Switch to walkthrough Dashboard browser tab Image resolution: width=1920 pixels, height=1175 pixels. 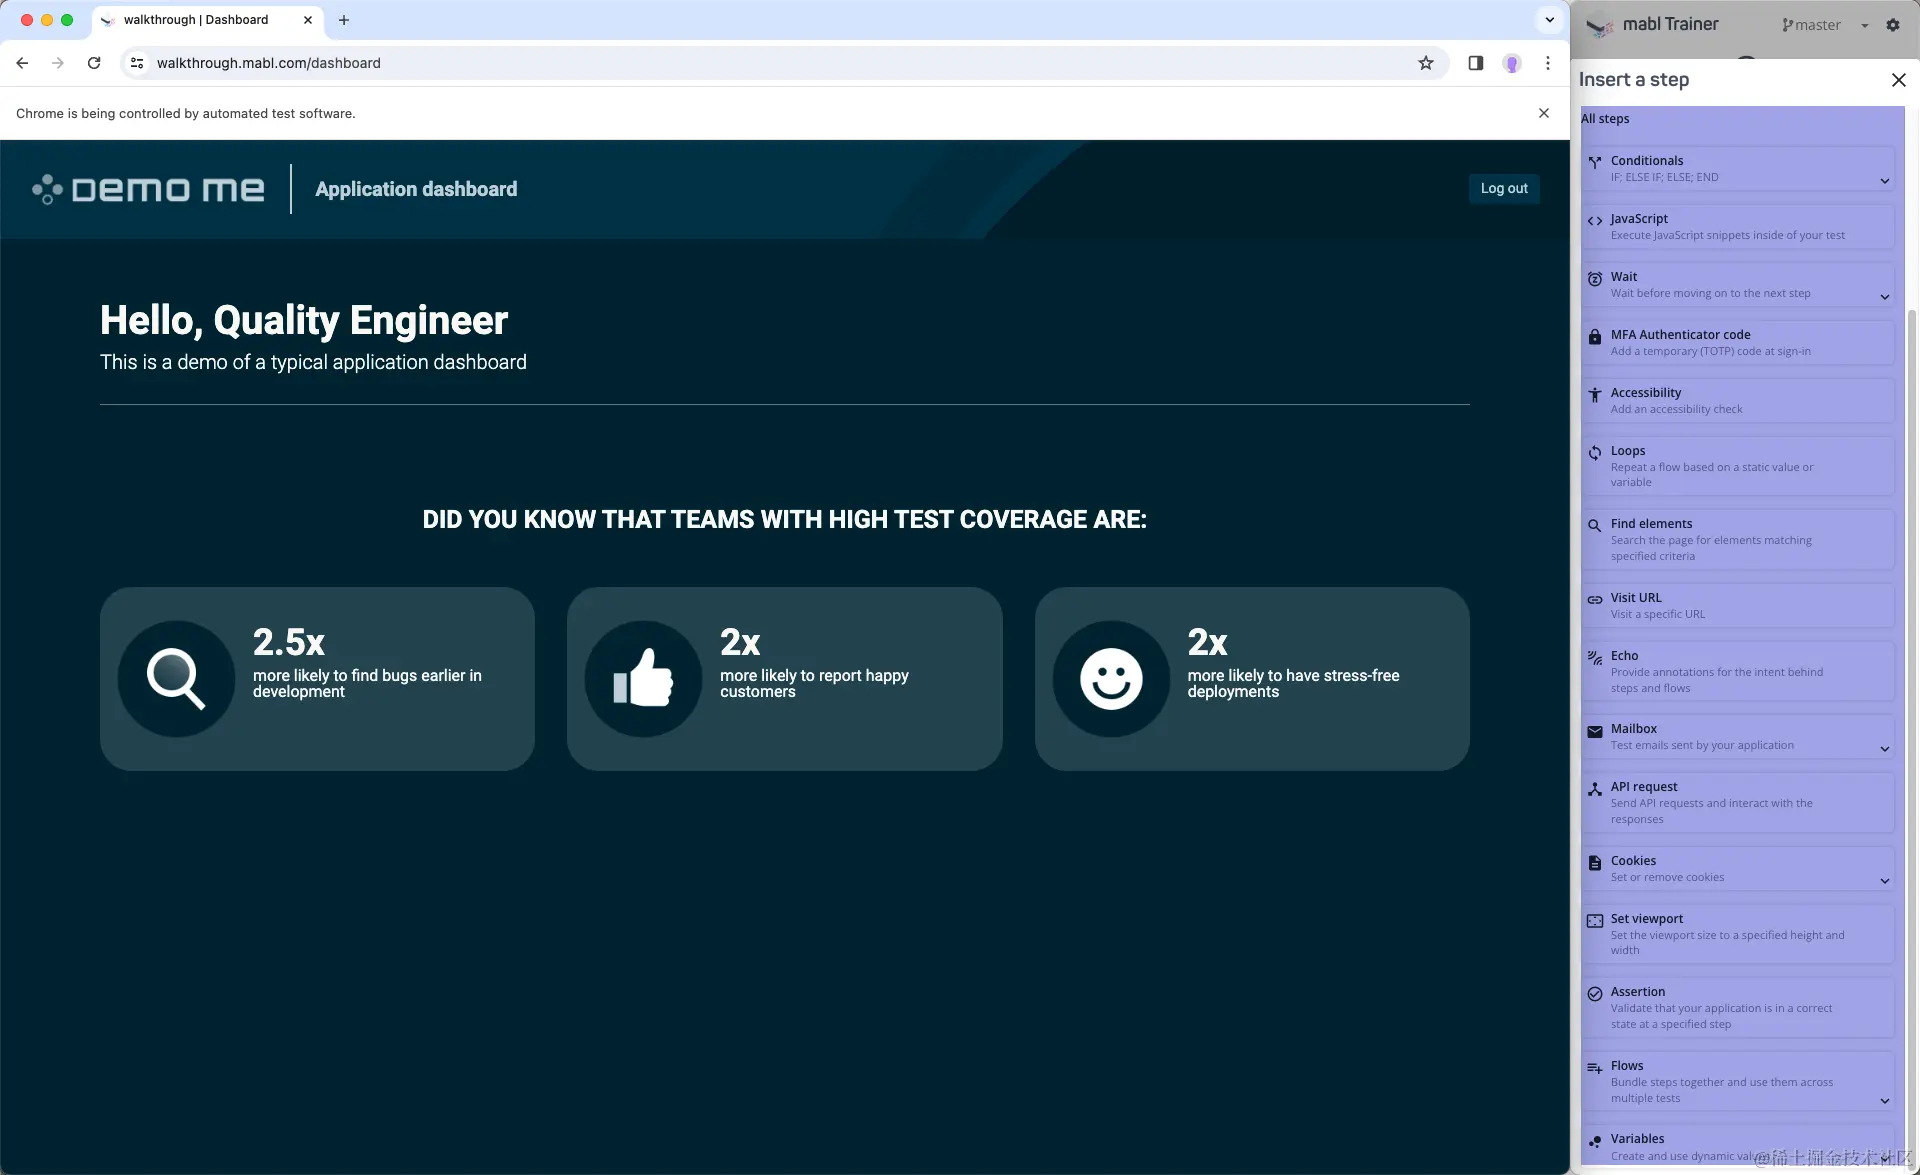[x=196, y=20]
